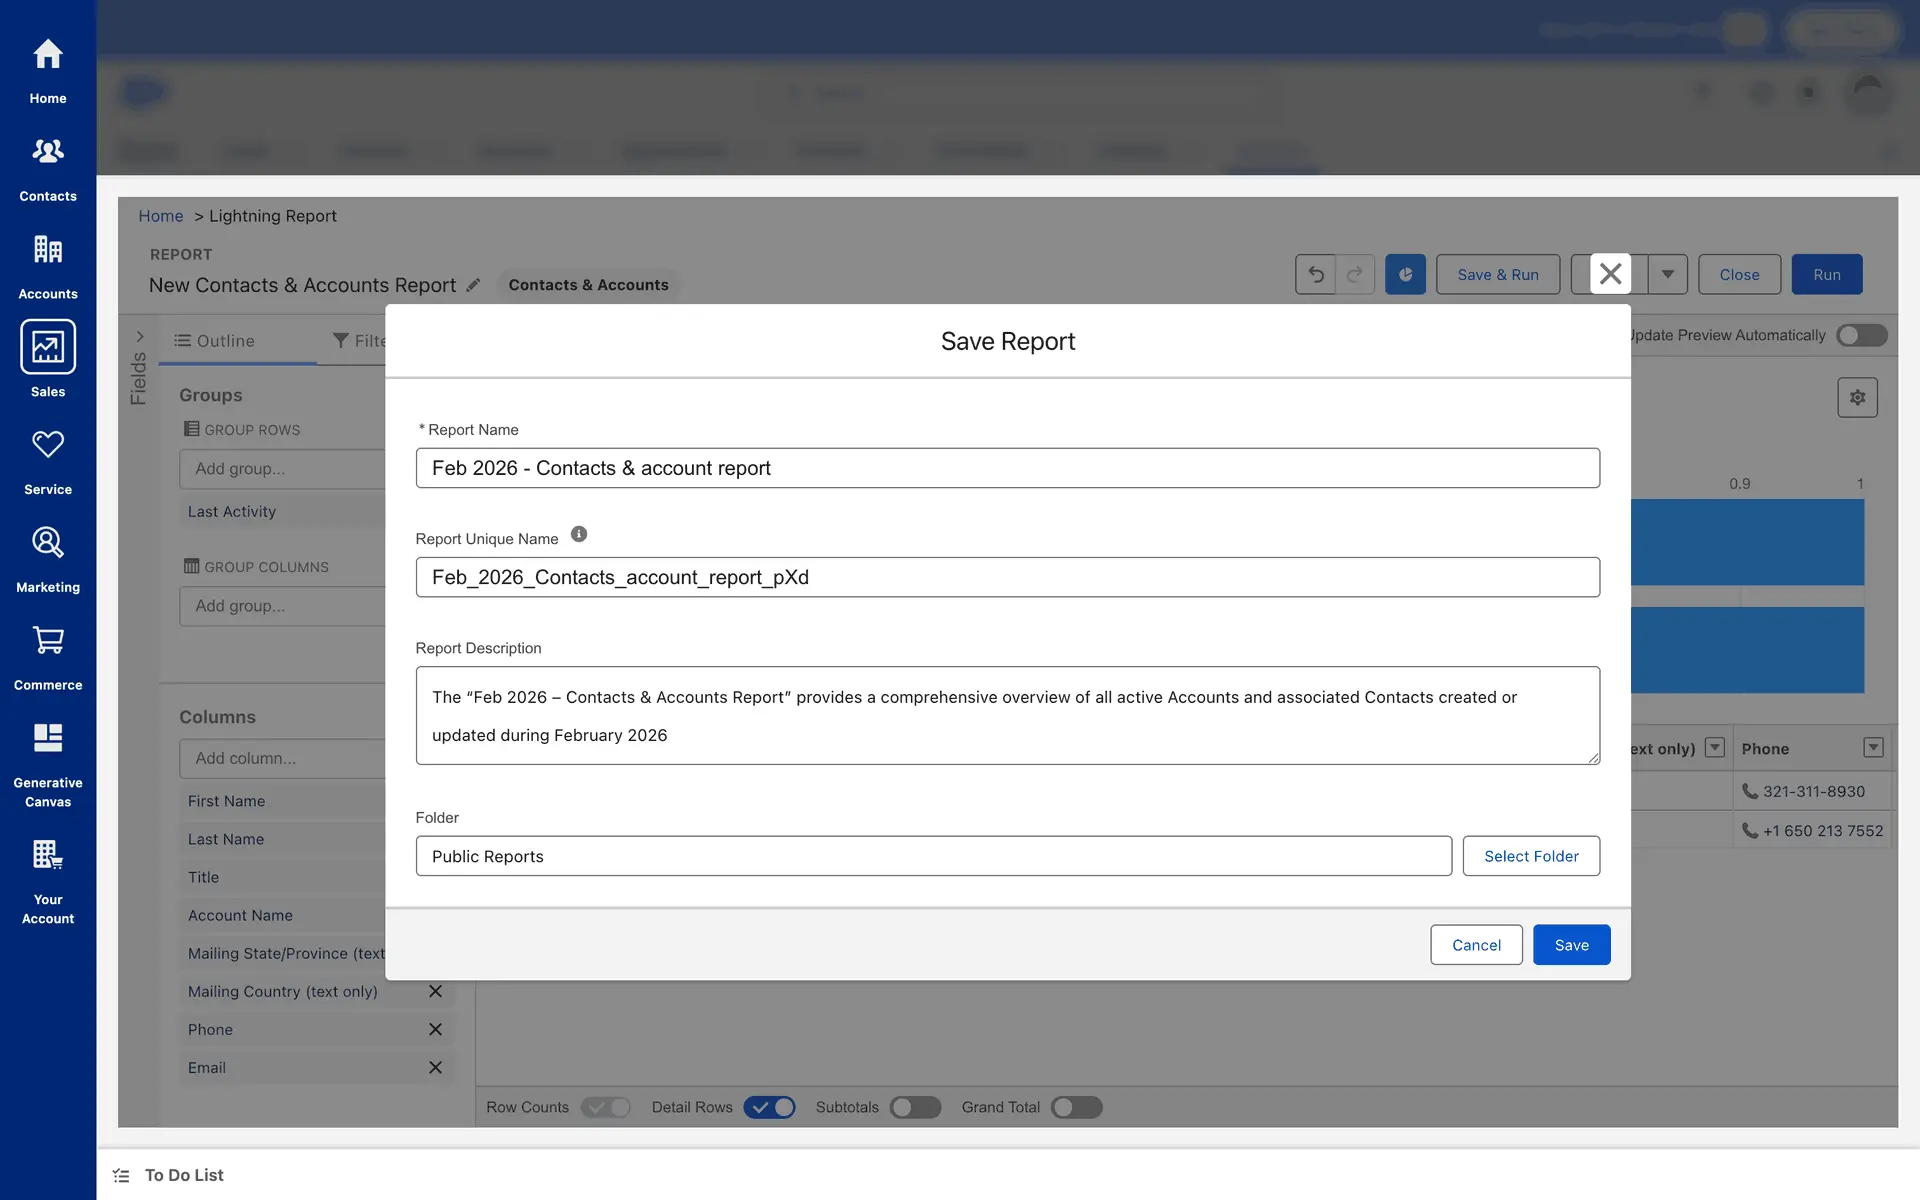The height and width of the screenshot is (1200, 1920).
Task: Open the Phone column header dropdown
Action: (1873, 748)
